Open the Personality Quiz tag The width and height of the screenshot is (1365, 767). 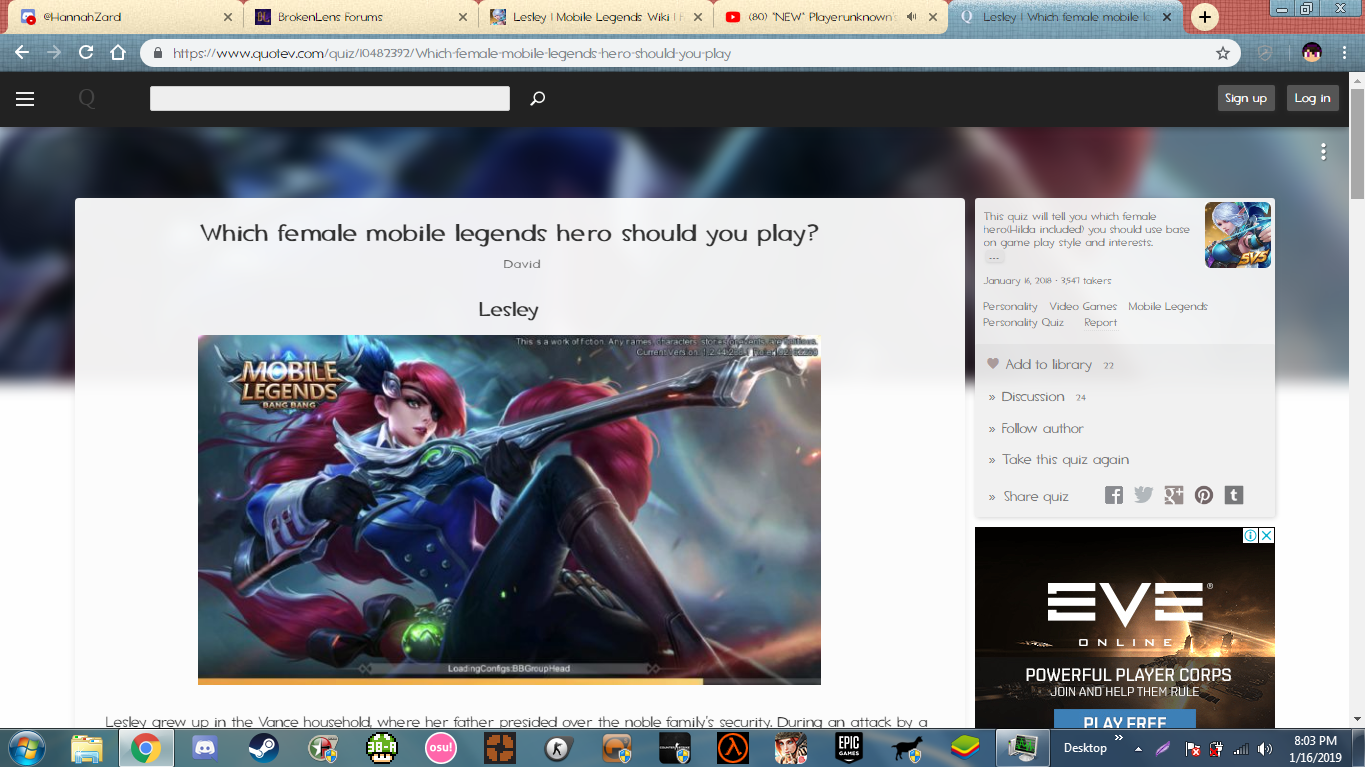pyautogui.click(x=1023, y=322)
